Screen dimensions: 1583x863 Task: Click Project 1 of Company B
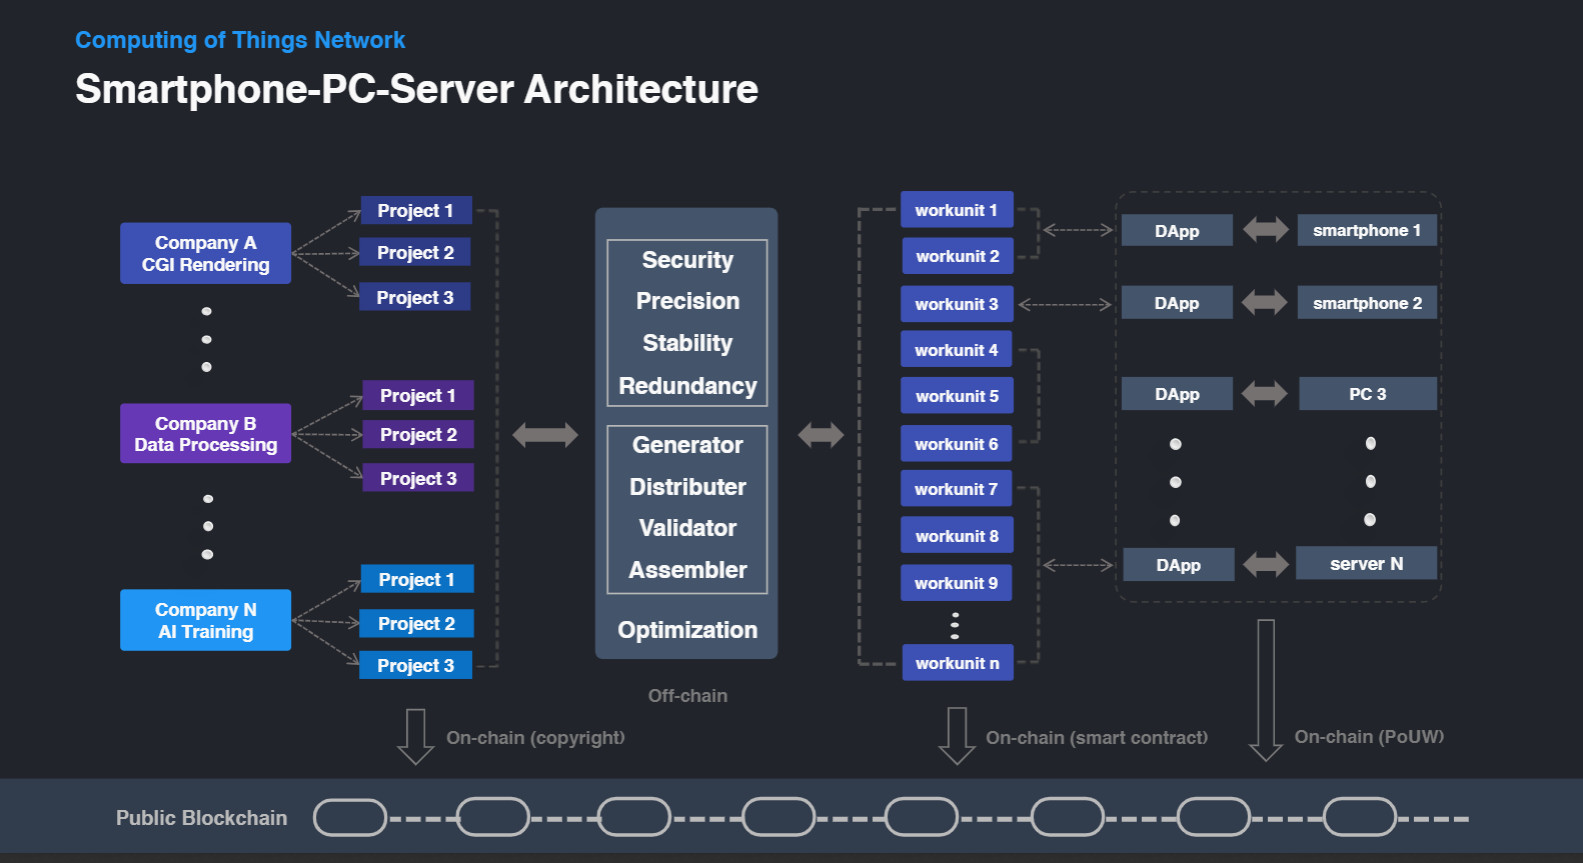tap(418, 395)
